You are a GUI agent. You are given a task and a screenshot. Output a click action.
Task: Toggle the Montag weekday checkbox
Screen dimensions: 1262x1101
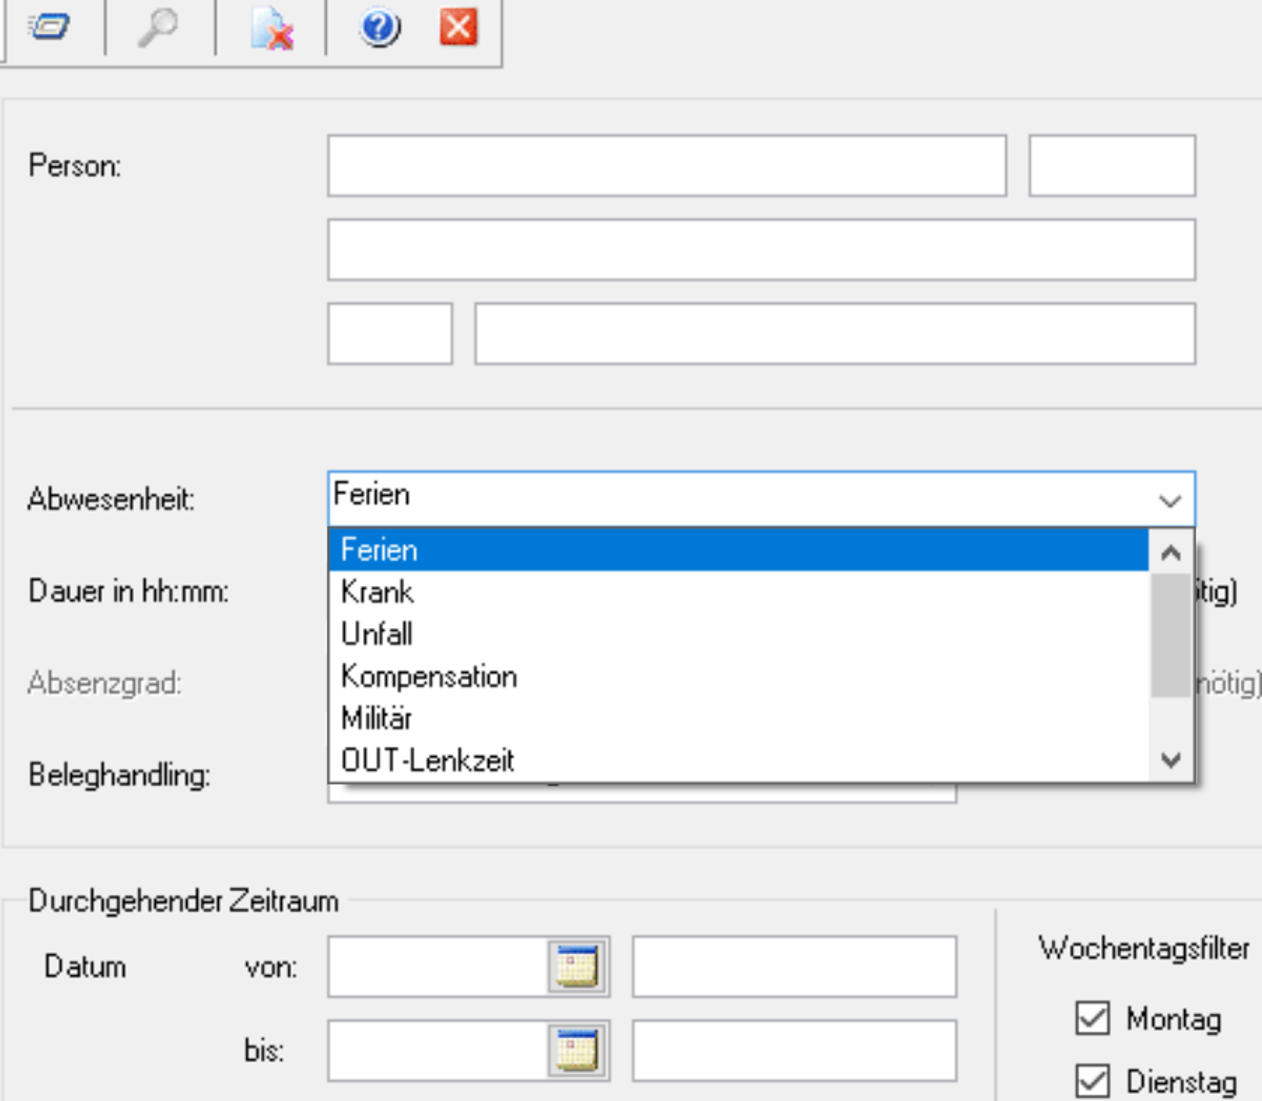pyautogui.click(x=1092, y=1018)
